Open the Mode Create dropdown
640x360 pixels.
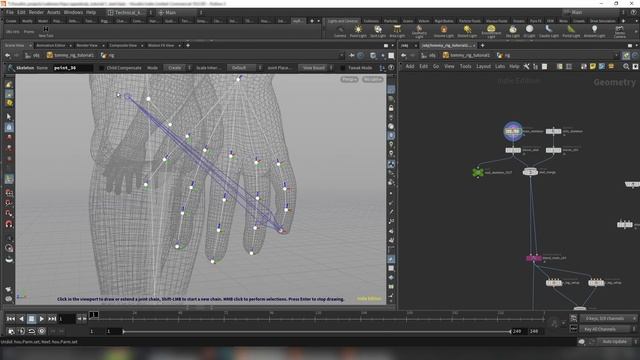178,68
